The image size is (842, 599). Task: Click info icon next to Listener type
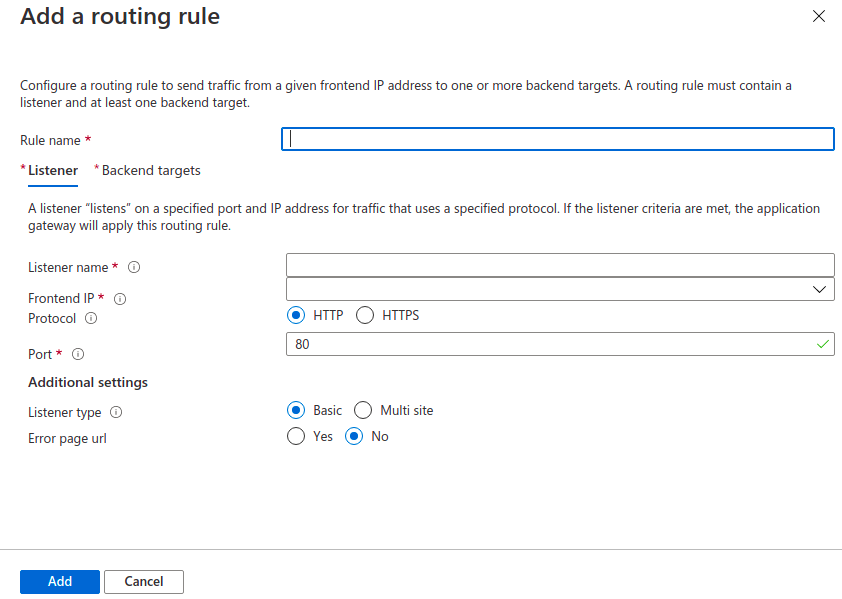(x=116, y=412)
